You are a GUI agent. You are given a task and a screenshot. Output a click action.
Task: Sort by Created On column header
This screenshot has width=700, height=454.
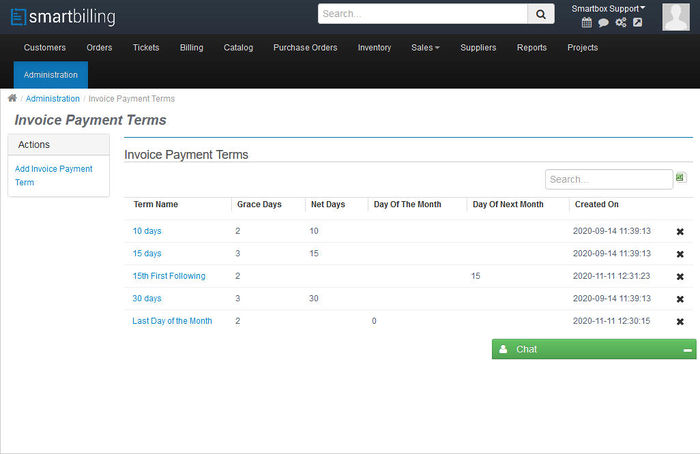click(597, 204)
